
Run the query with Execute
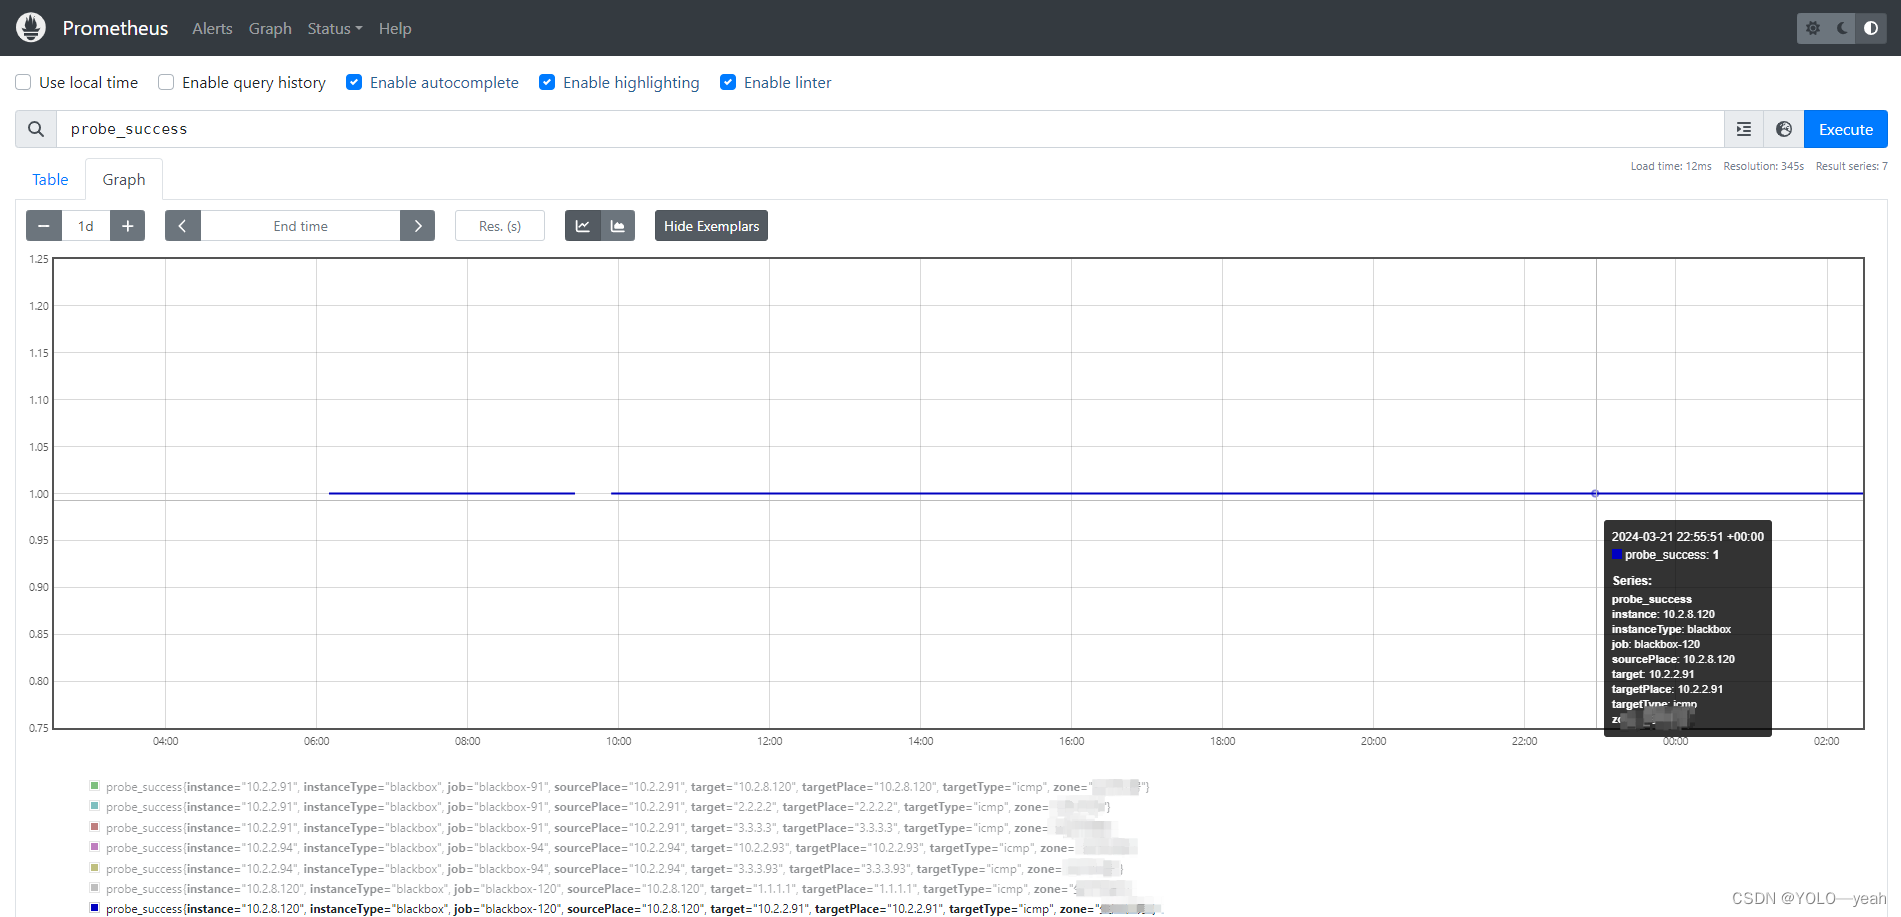click(1845, 129)
